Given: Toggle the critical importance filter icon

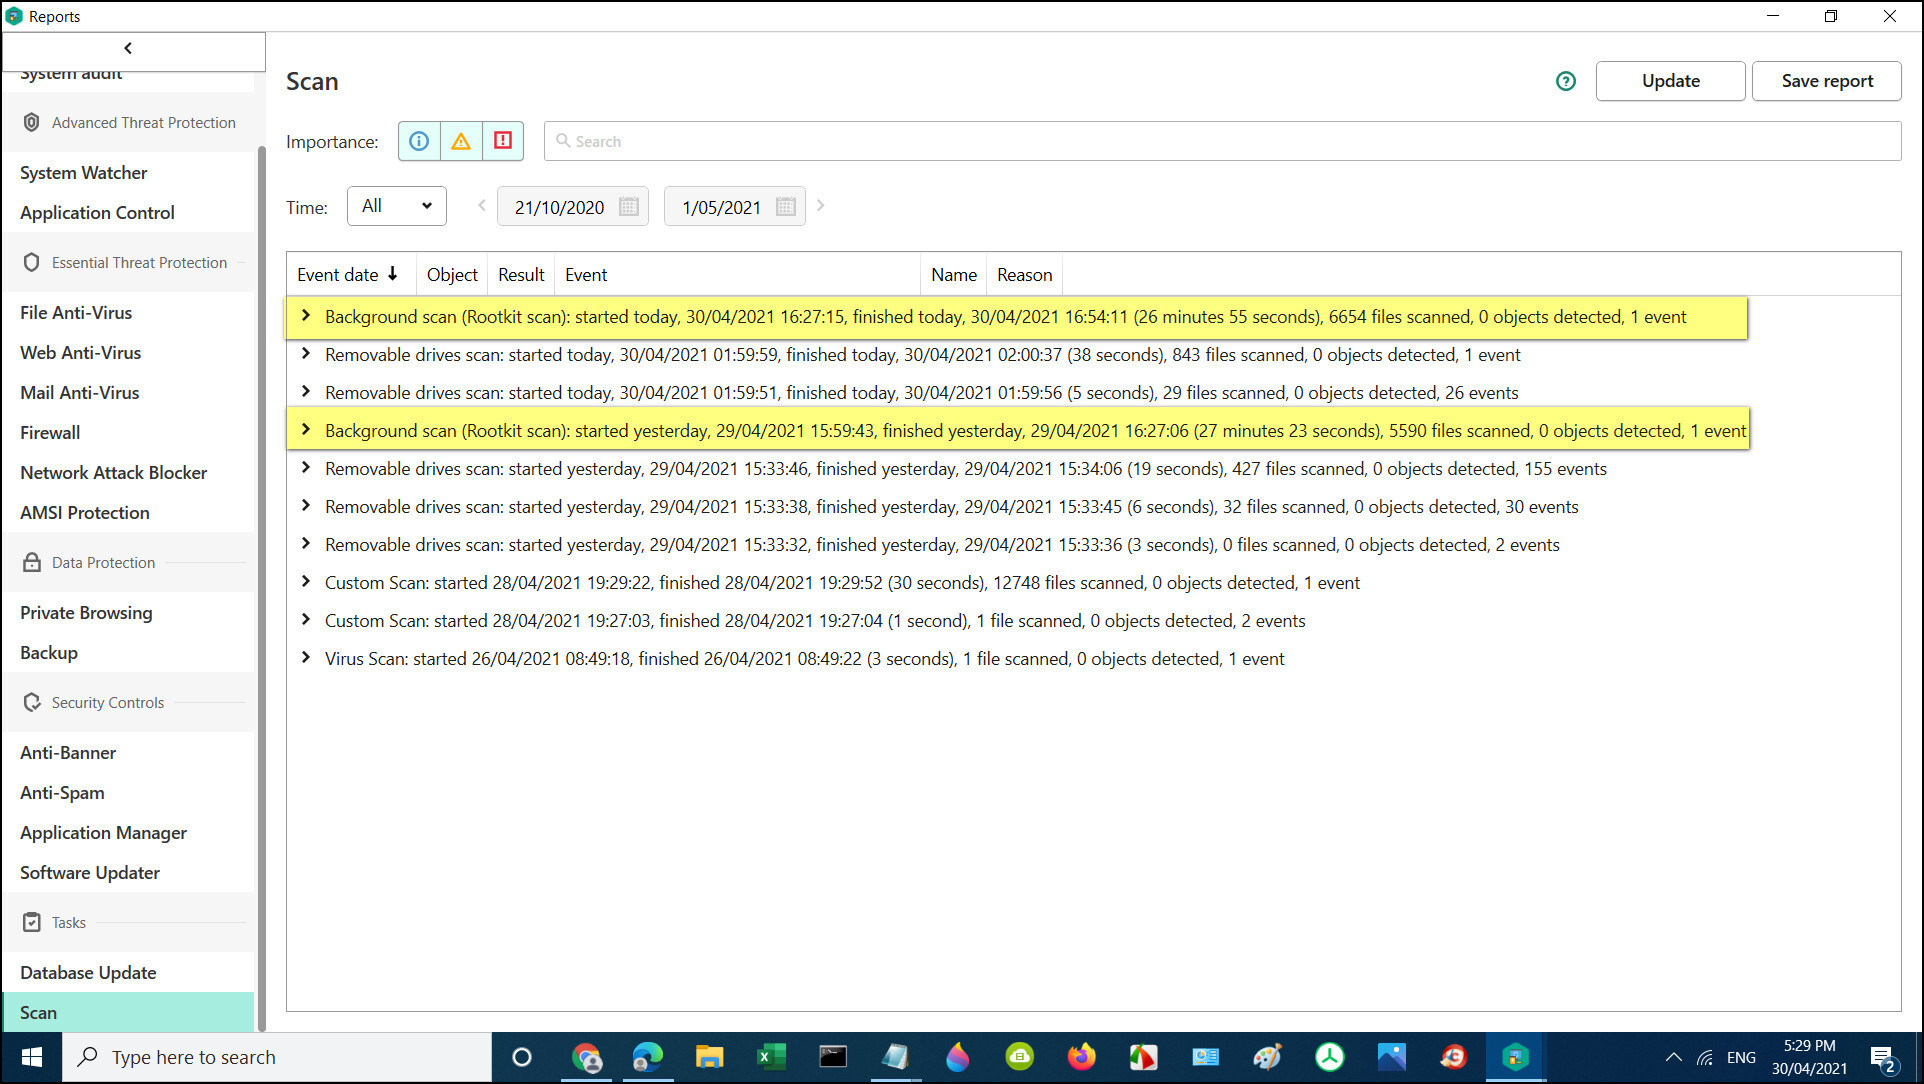Looking at the screenshot, I should pyautogui.click(x=503, y=141).
